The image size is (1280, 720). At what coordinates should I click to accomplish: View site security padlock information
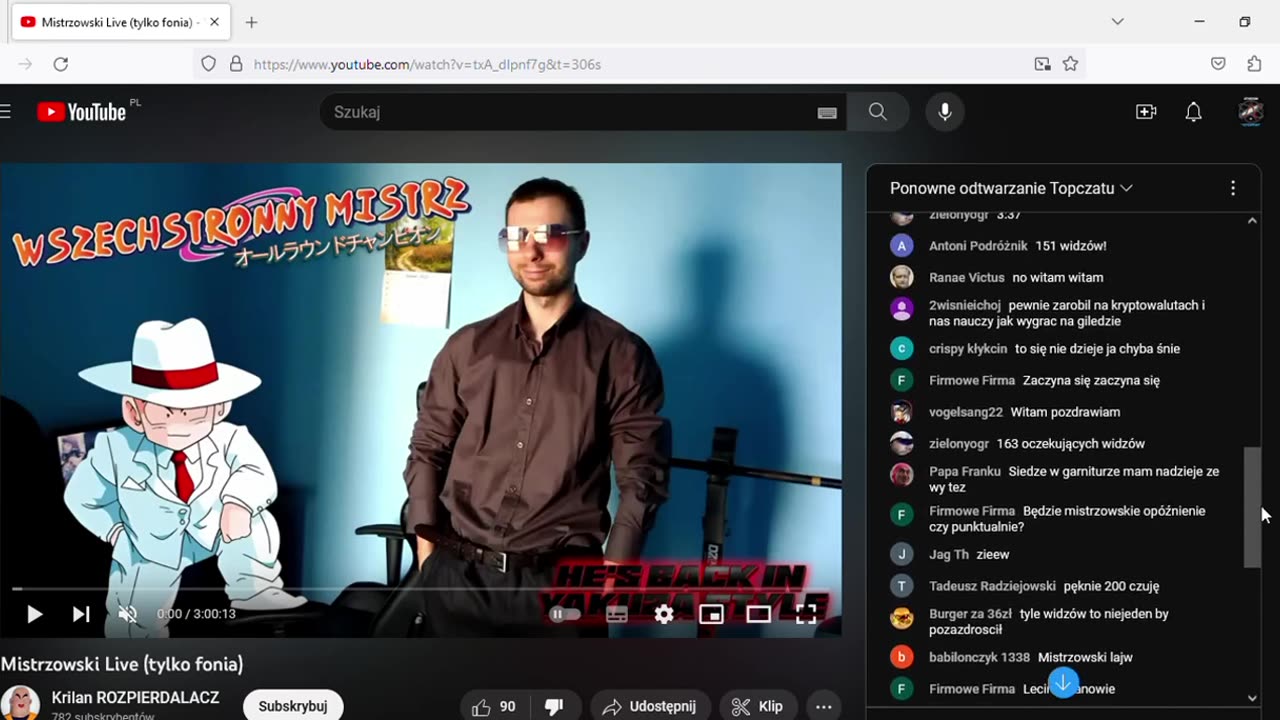(x=236, y=64)
